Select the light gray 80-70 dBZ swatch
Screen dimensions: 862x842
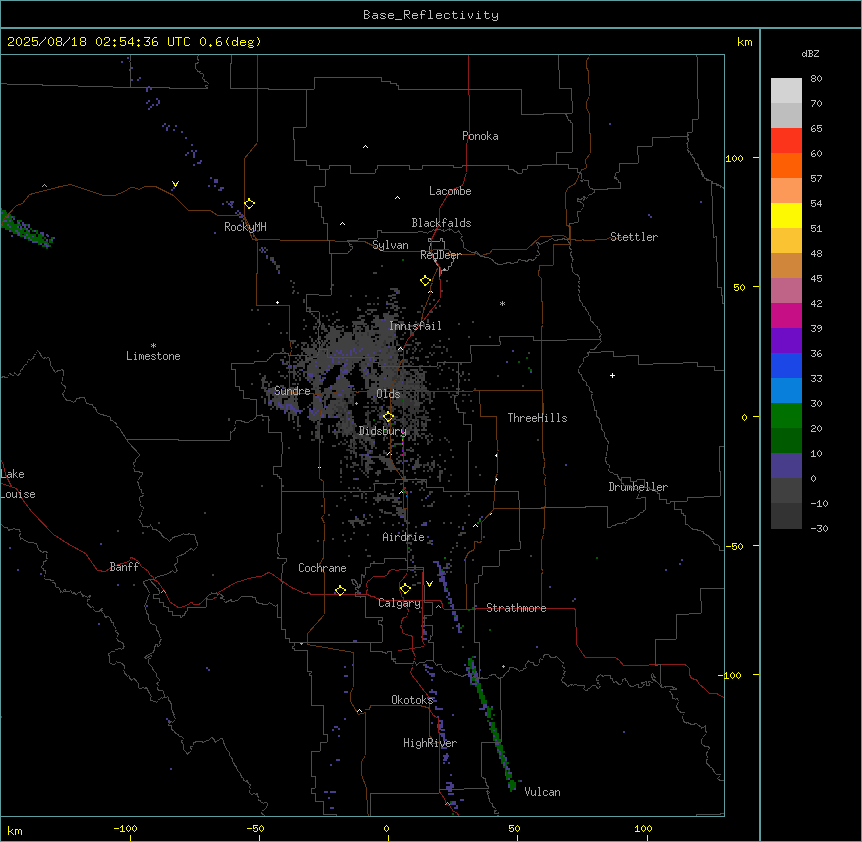coord(786,91)
